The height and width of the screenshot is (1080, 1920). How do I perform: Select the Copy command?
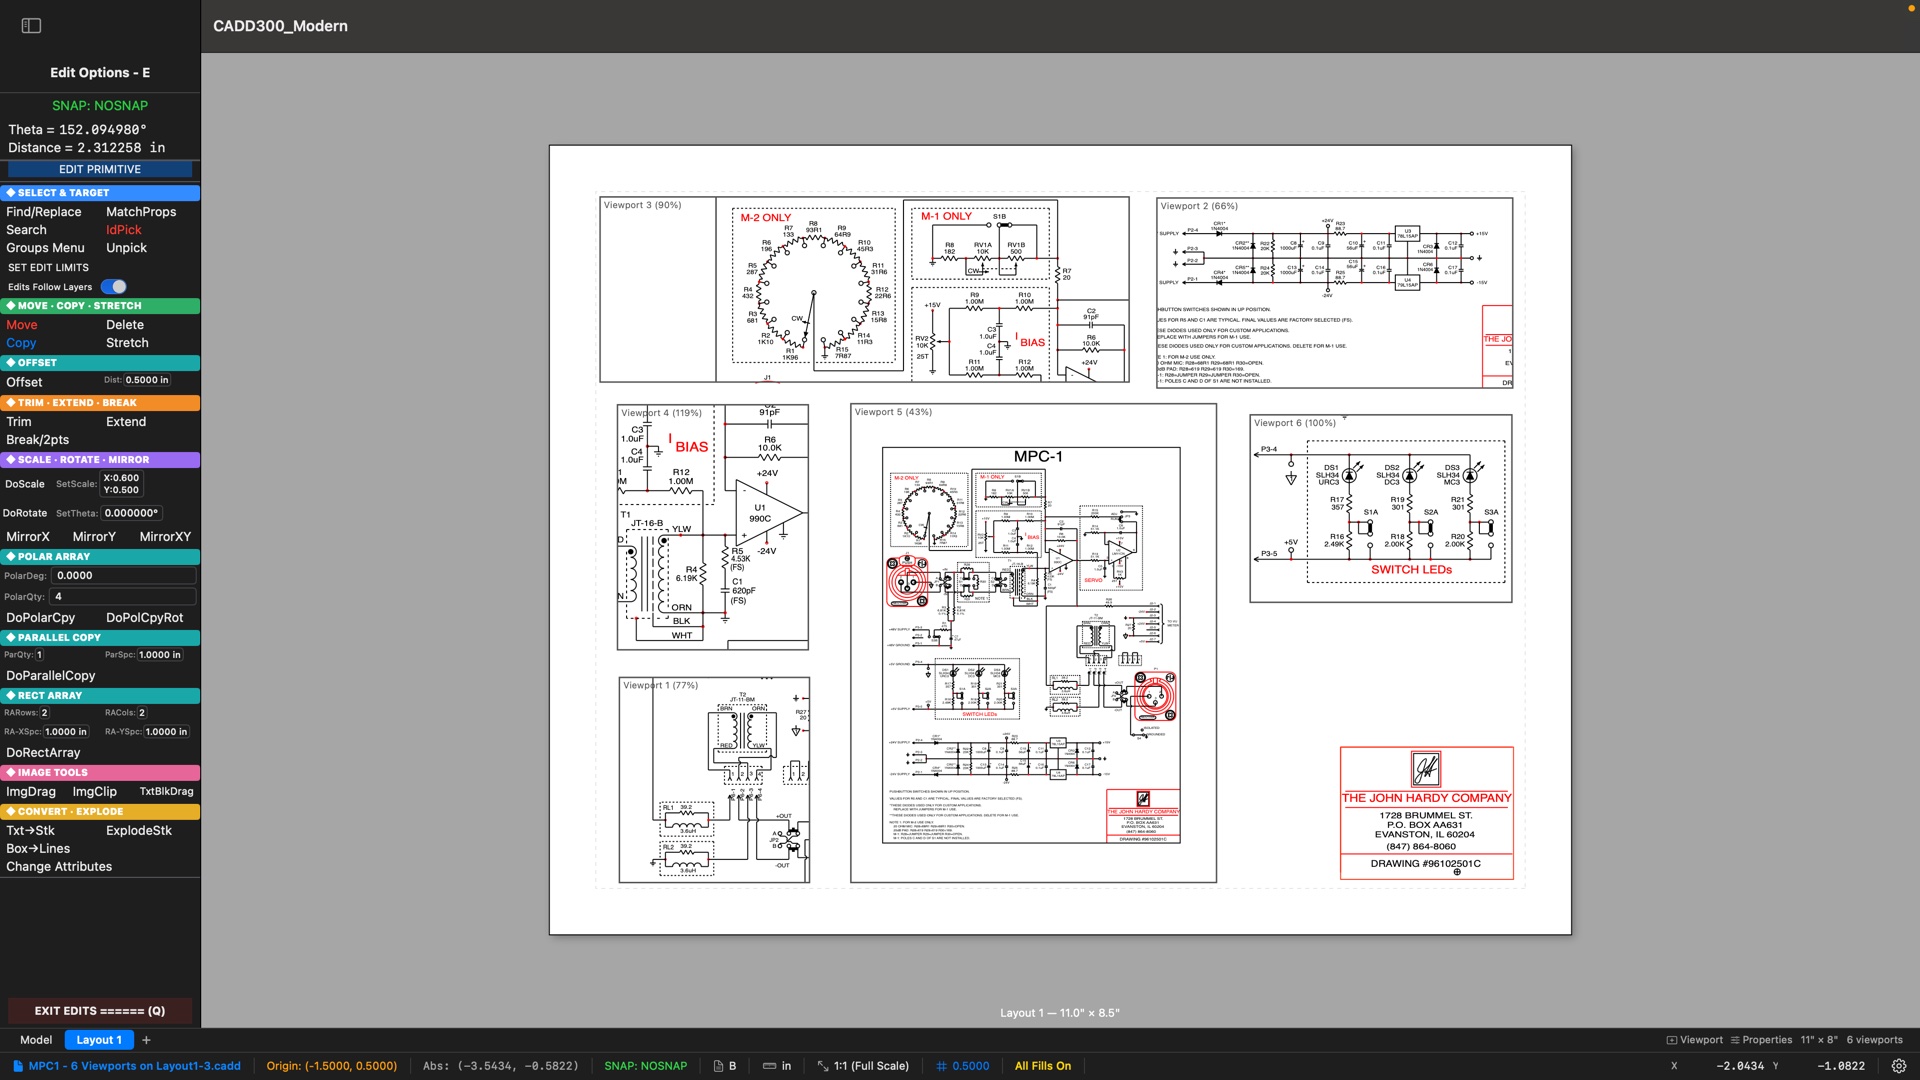click(x=21, y=343)
